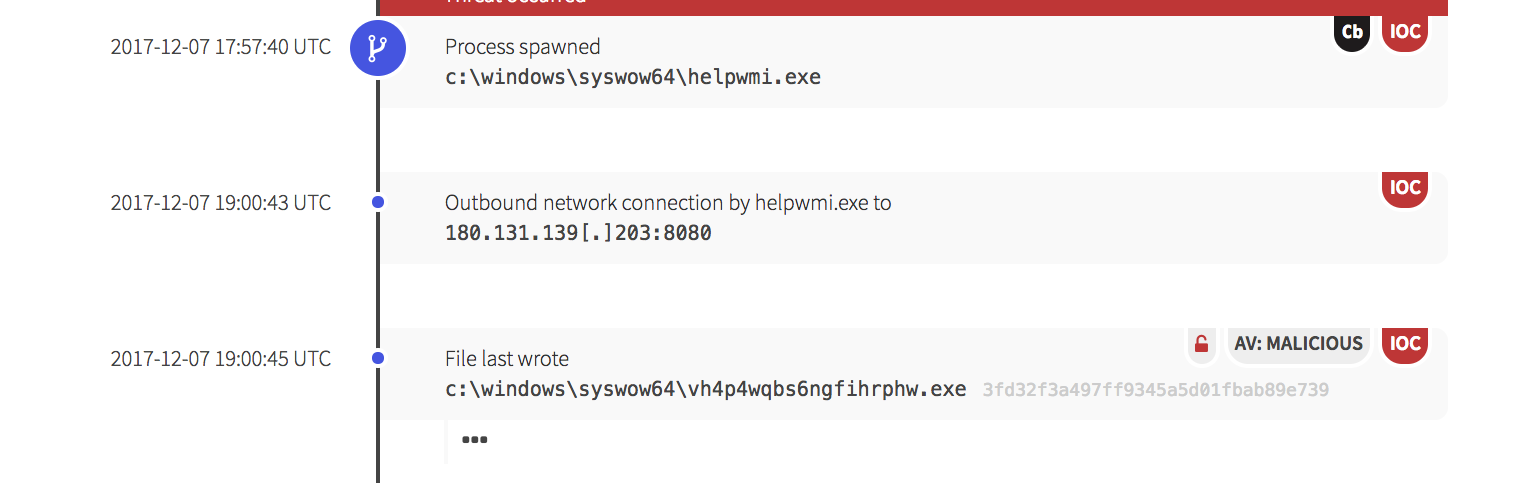
Task: Click timeline dot for 19:00:43 UTC event
Action: pyautogui.click(x=378, y=202)
